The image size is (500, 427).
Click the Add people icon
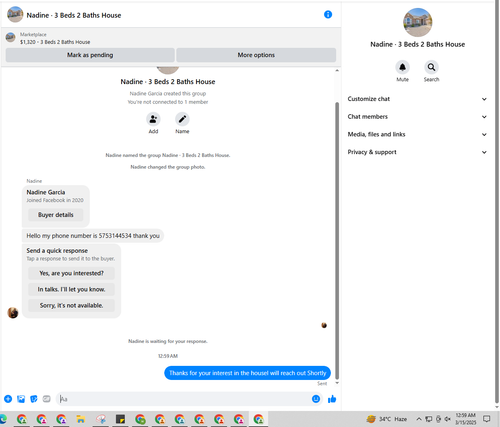tap(153, 119)
